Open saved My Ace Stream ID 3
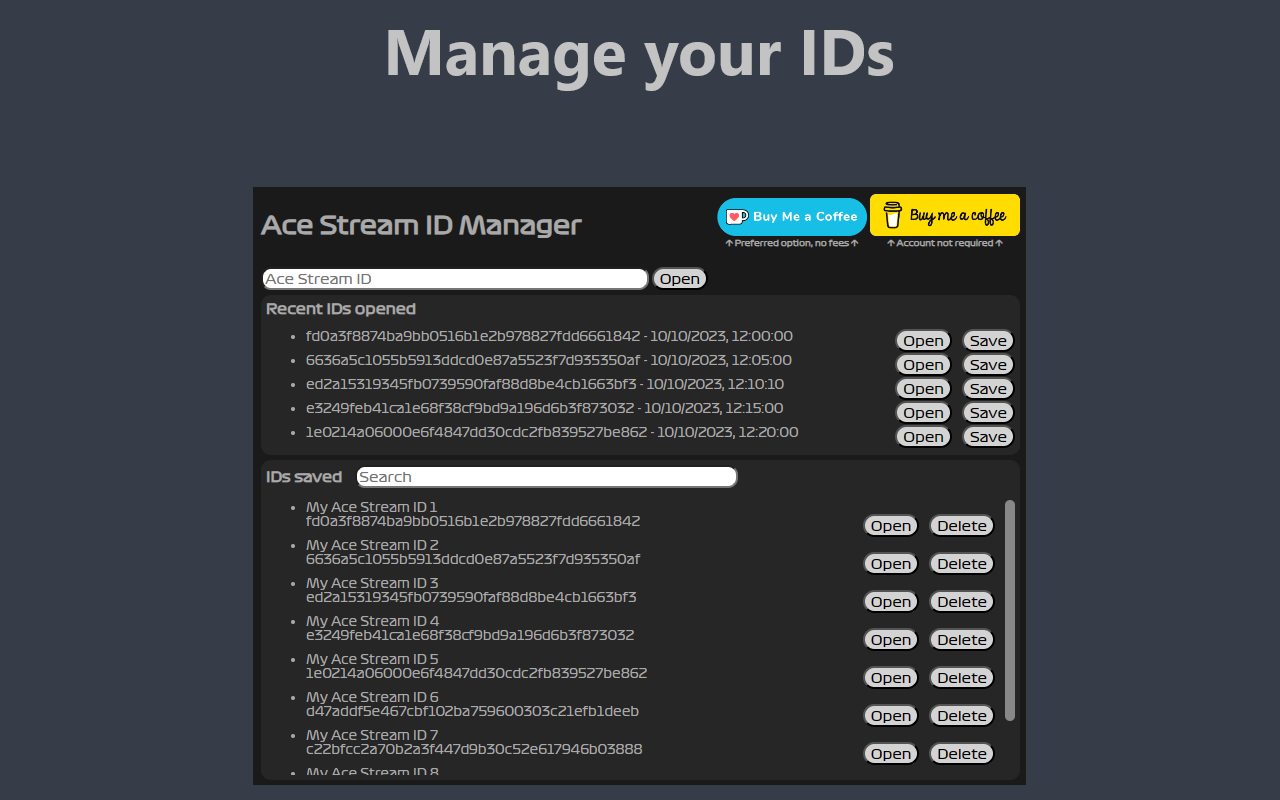Image resolution: width=1280 pixels, height=800 pixels. [x=891, y=602]
